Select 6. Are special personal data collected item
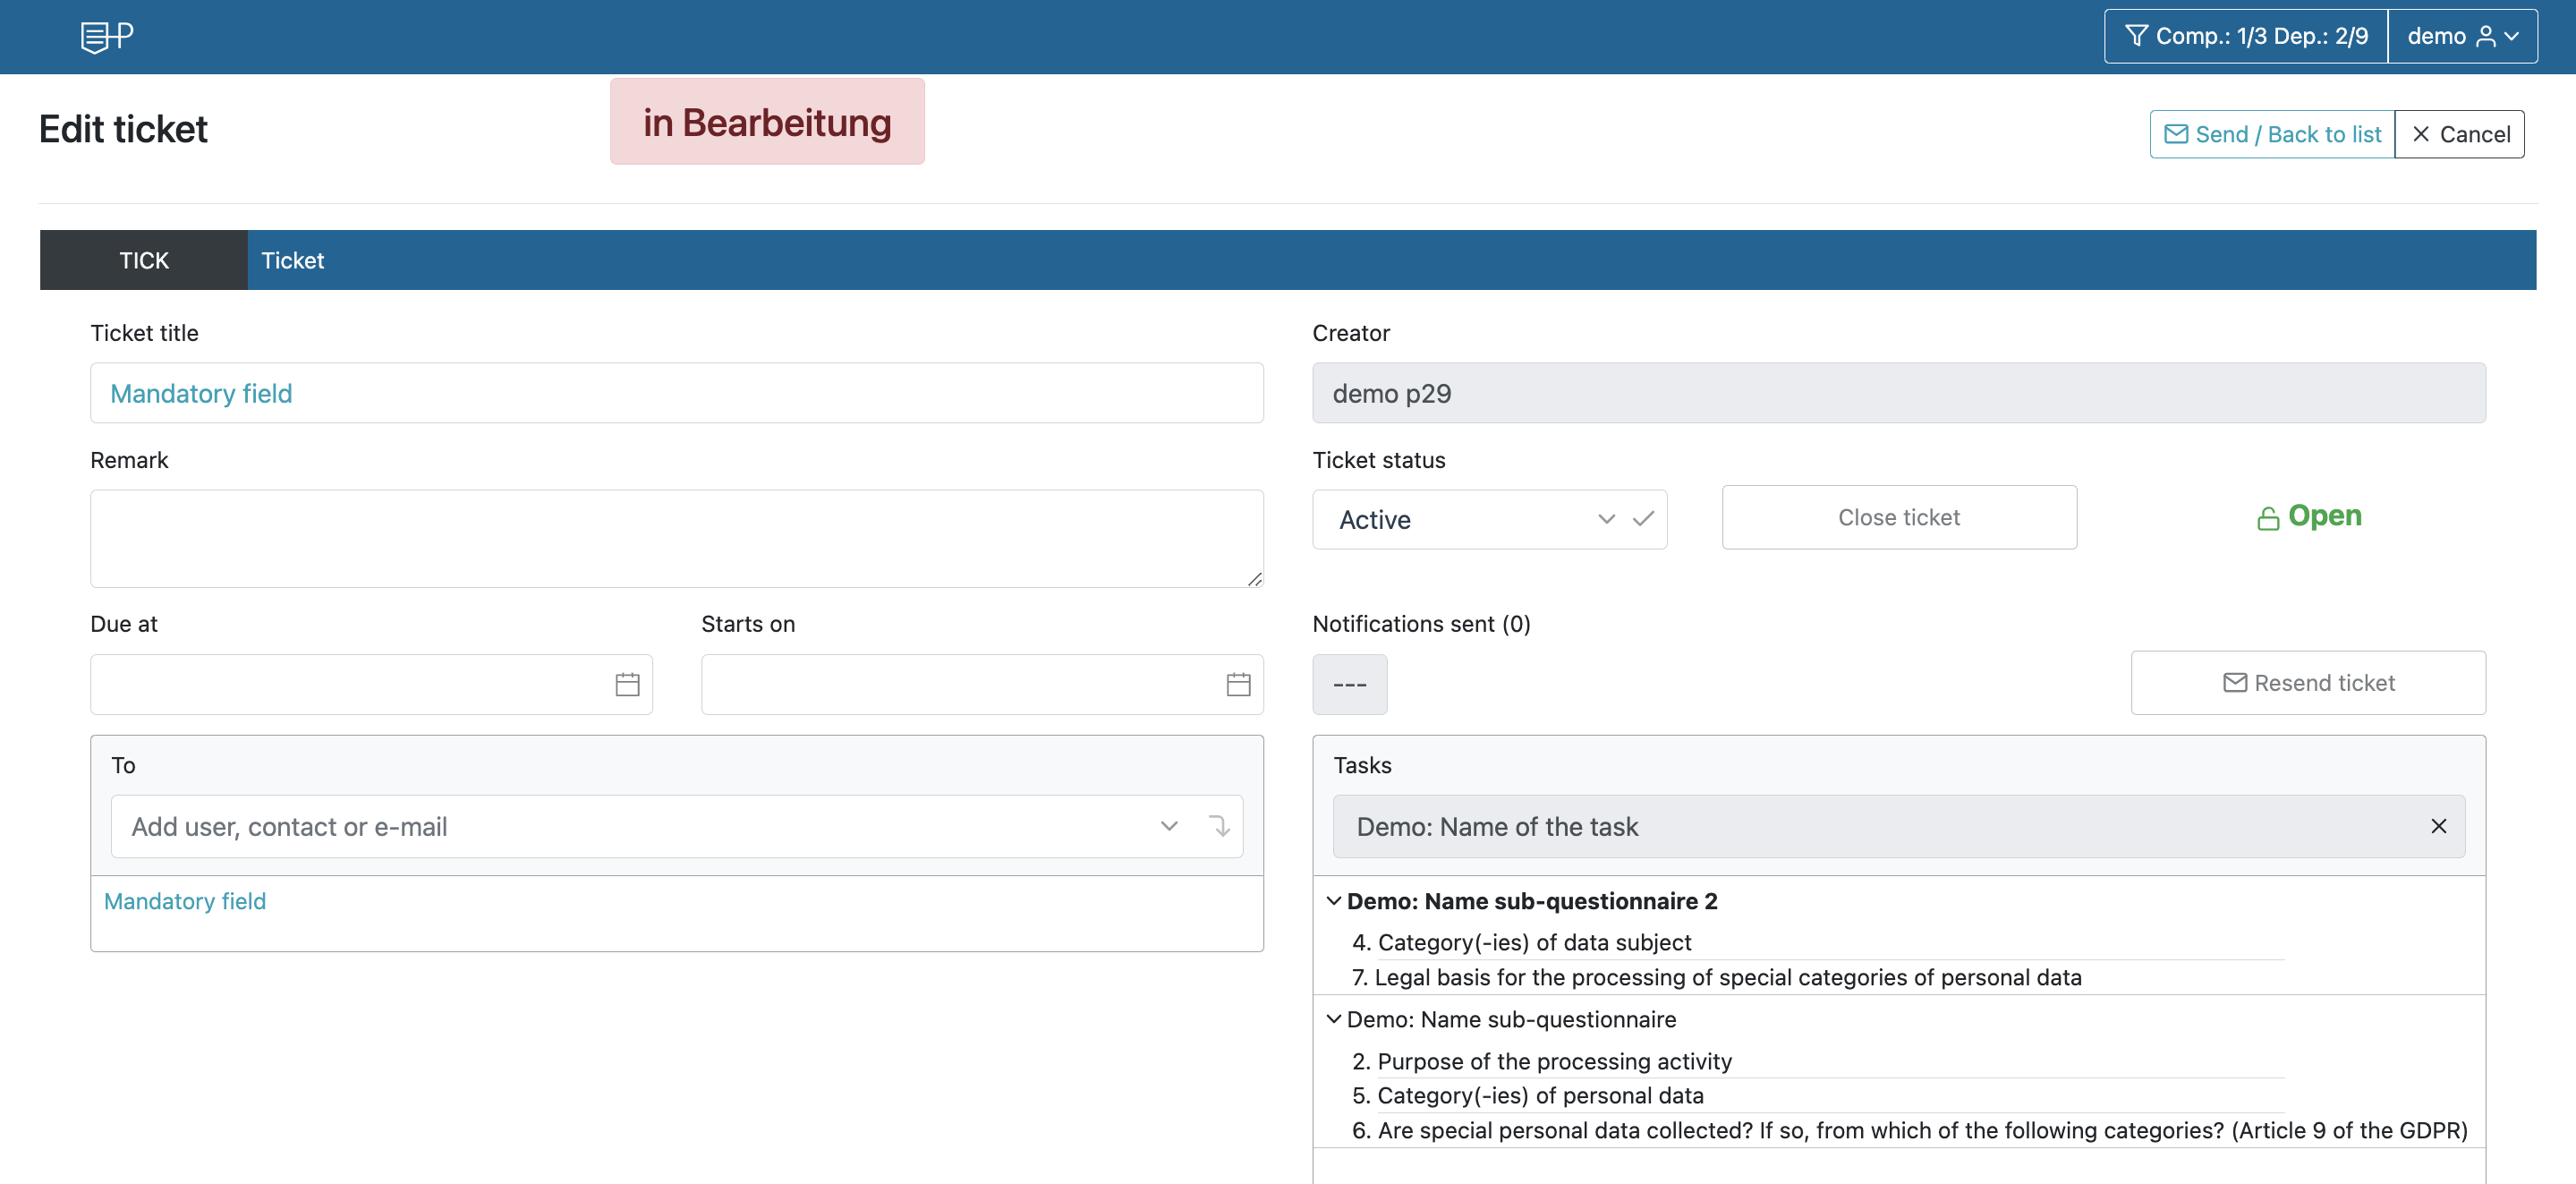Screen dimensions: 2576x1184 pos(1909,1130)
